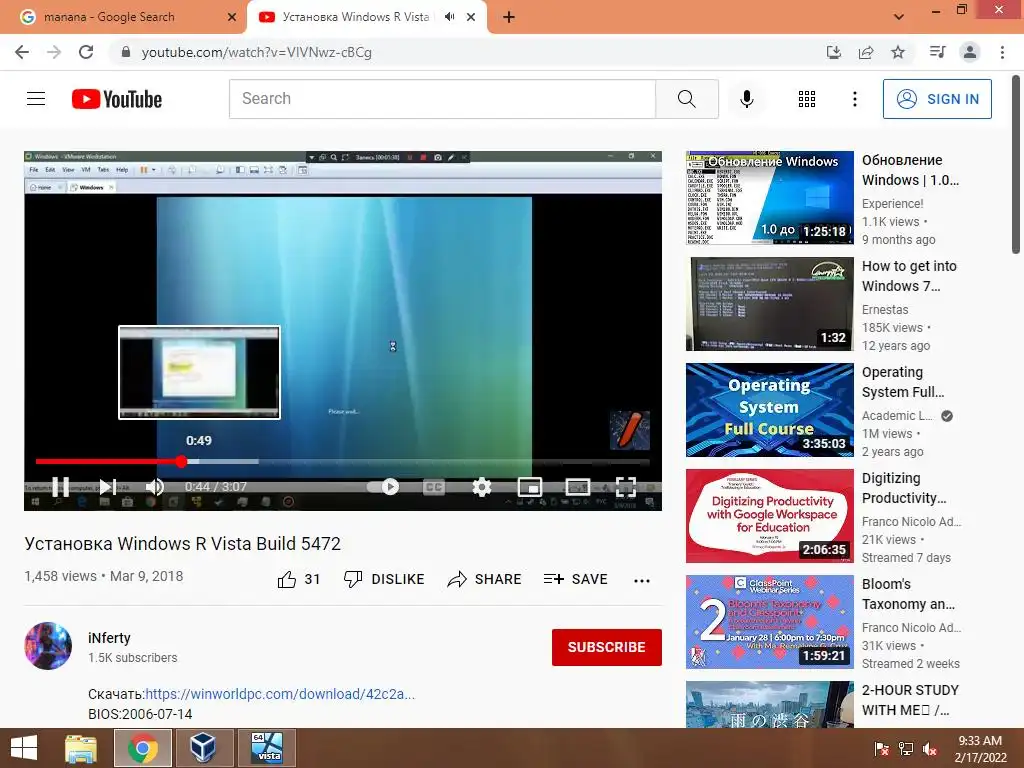Close the YouTube Vista tab
Image resolution: width=1024 pixels, height=768 pixels.
pos(471,17)
